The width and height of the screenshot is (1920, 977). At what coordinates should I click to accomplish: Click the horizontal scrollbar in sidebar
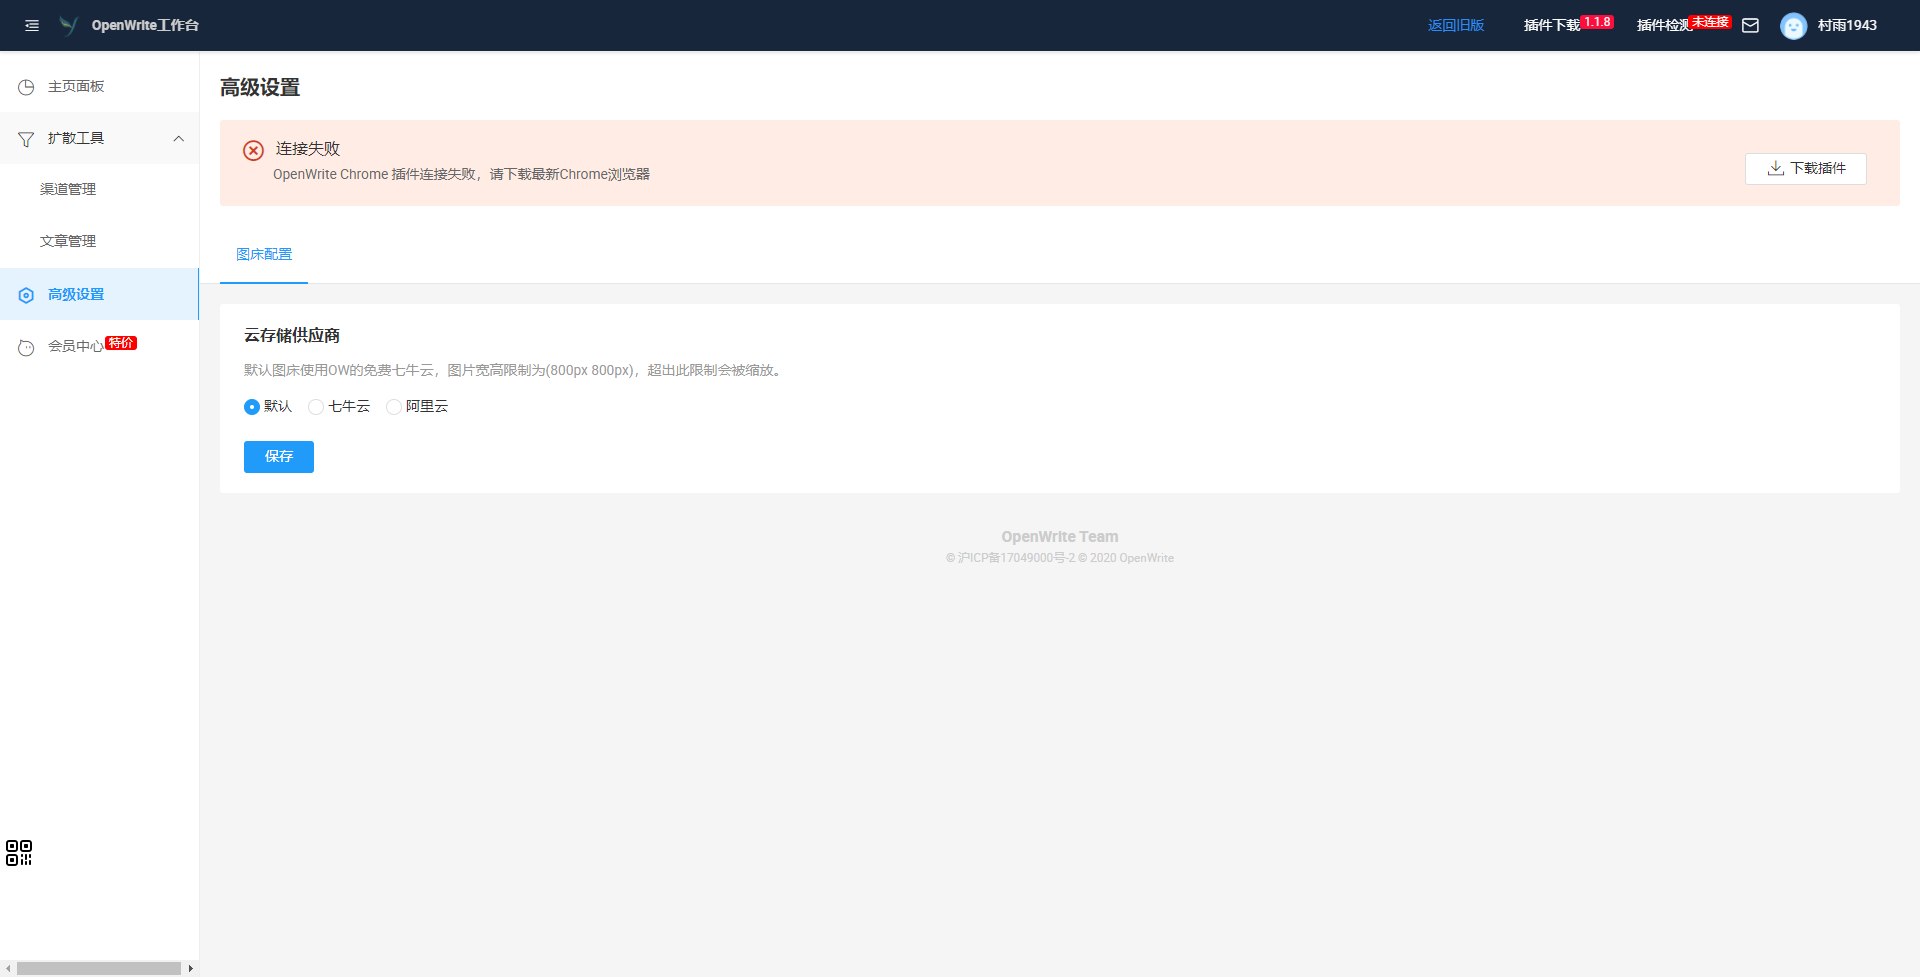coord(98,968)
